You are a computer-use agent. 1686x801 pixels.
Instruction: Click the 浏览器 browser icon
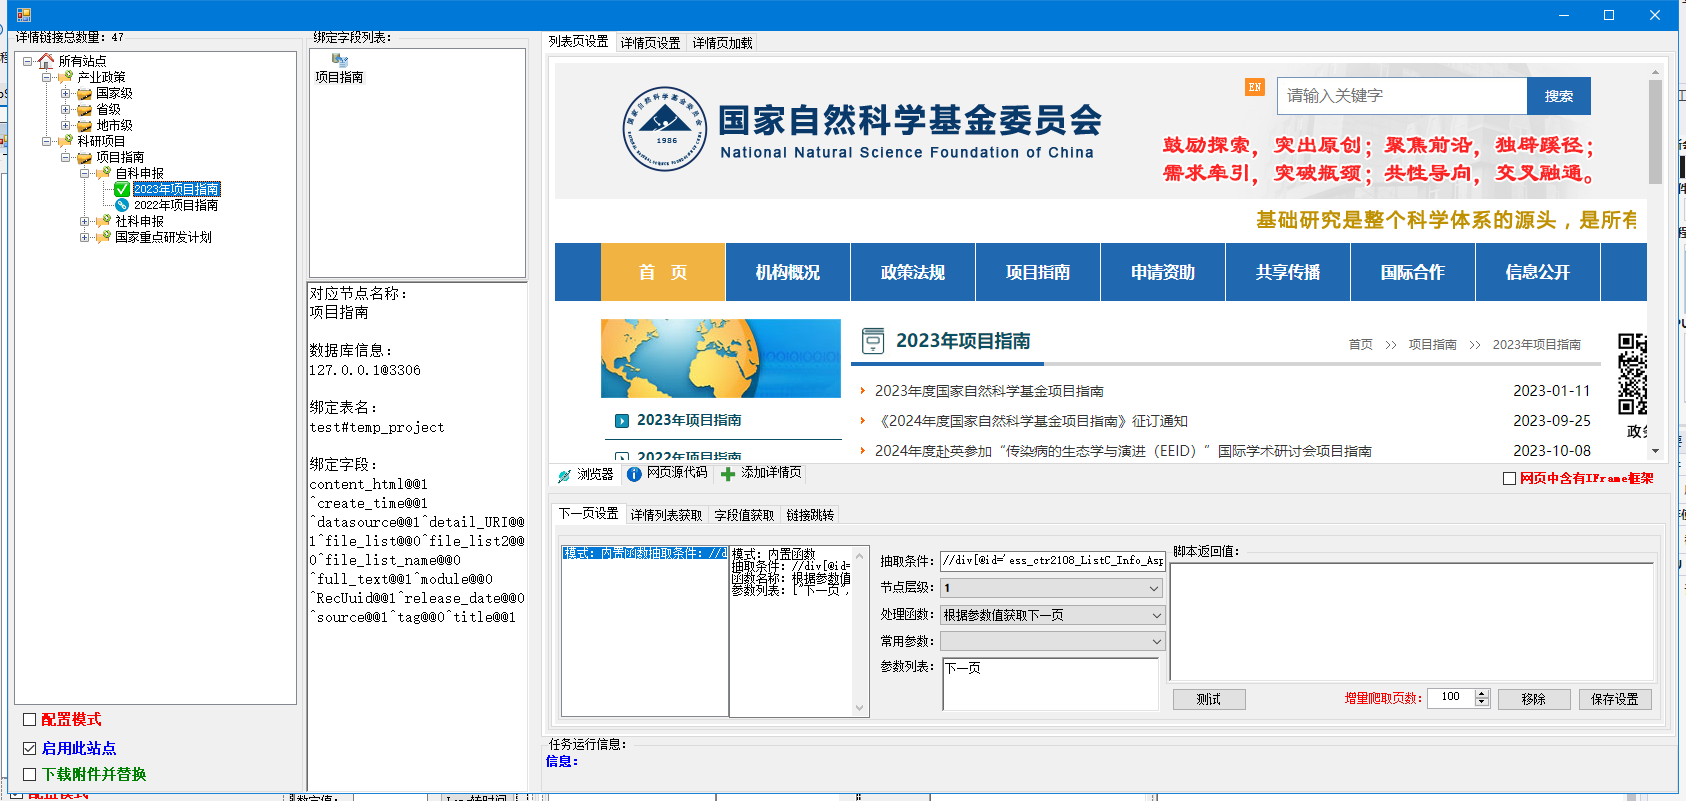(x=565, y=475)
